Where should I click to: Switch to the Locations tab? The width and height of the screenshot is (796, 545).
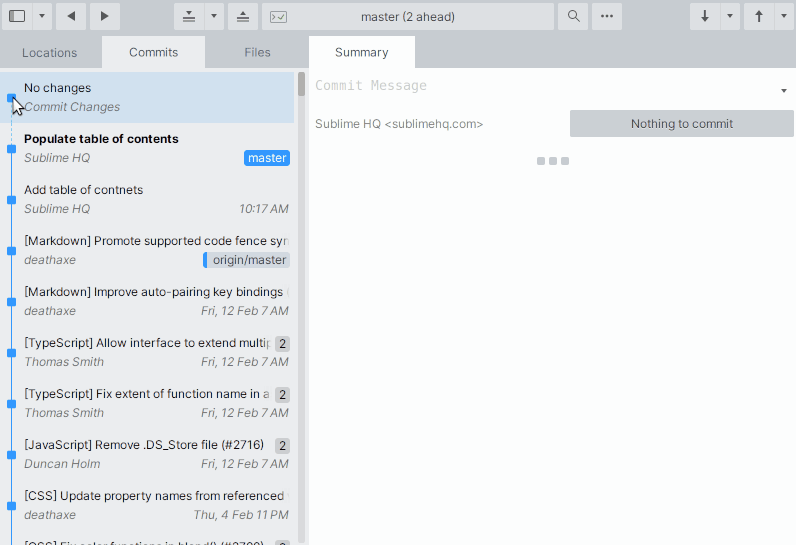pyautogui.click(x=50, y=52)
